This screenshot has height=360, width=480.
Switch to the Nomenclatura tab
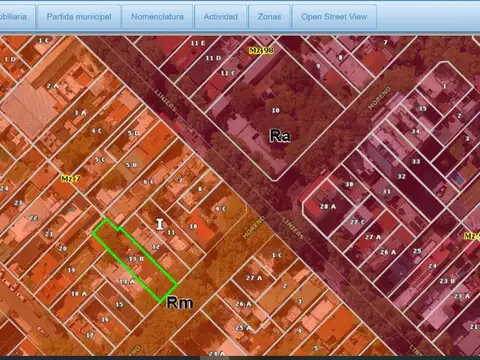(157, 17)
